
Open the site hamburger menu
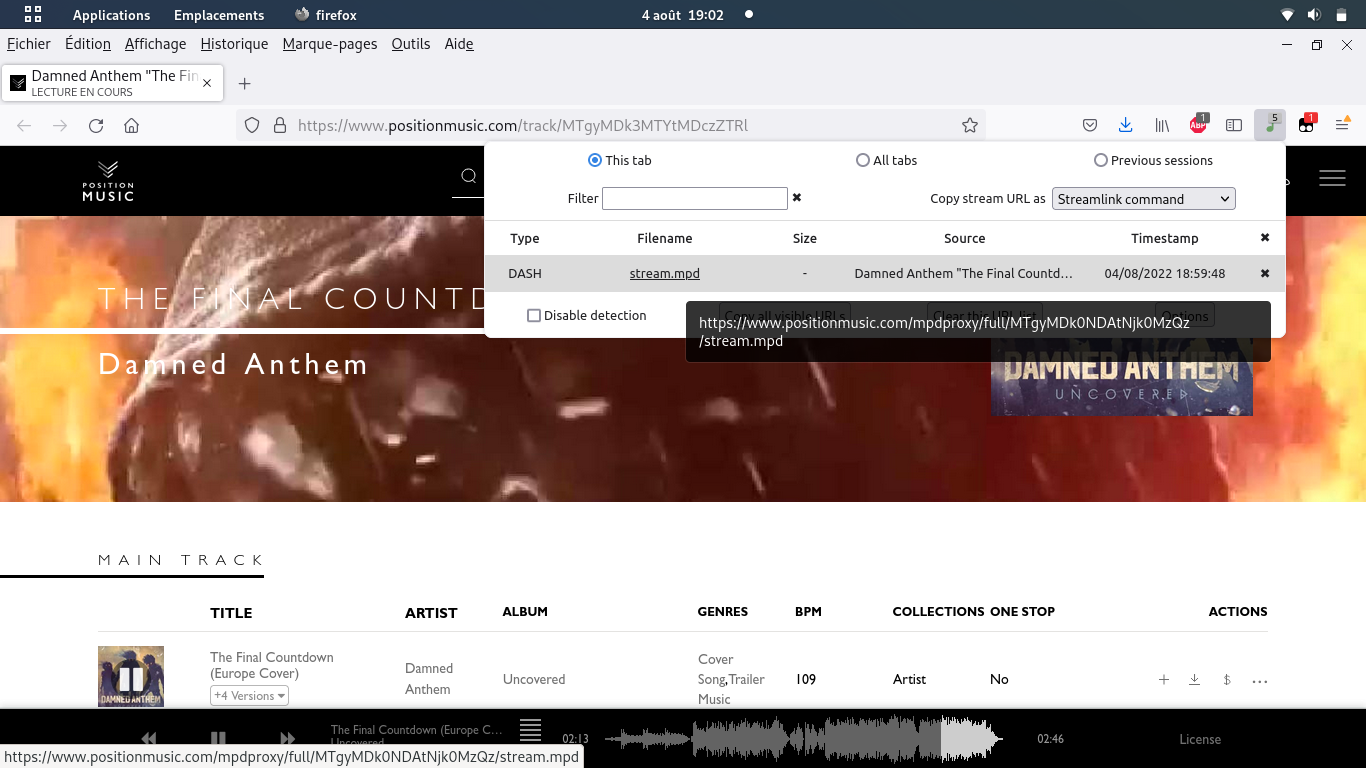coord(1332,178)
